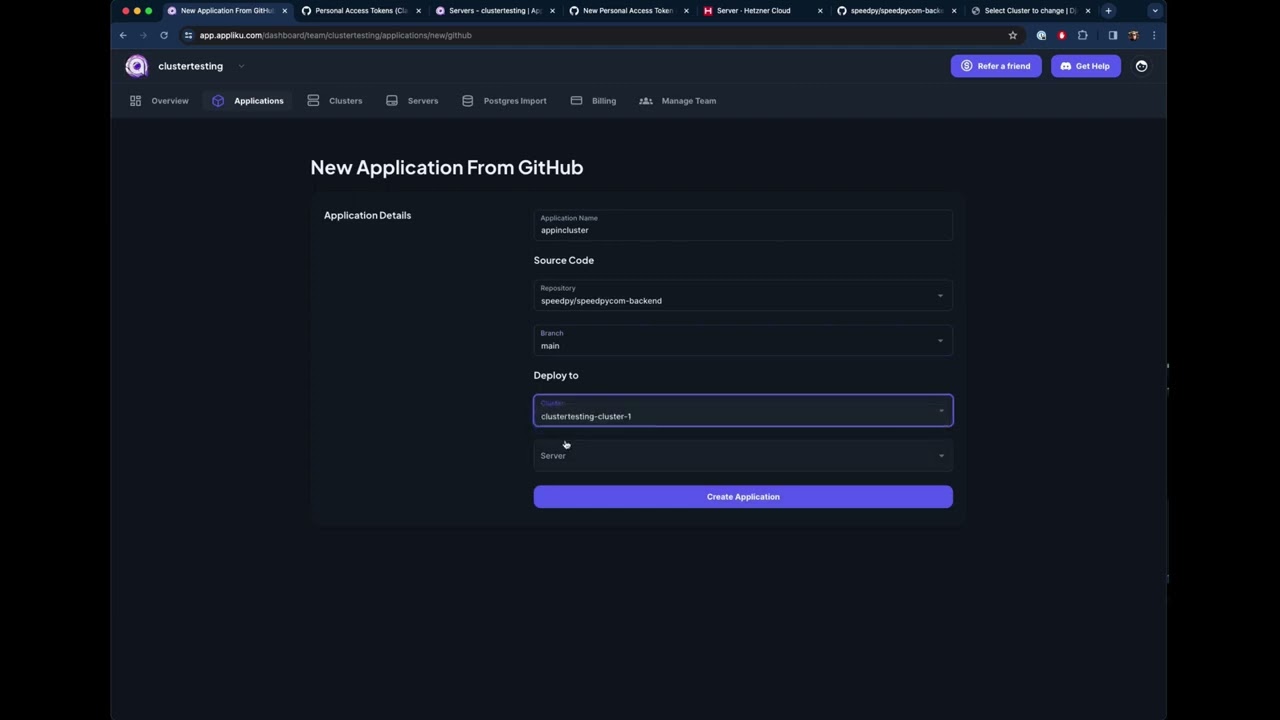This screenshot has width=1280, height=720.
Task: Reload the page with refresh icon
Action: pyautogui.click(x=164, y=35)
